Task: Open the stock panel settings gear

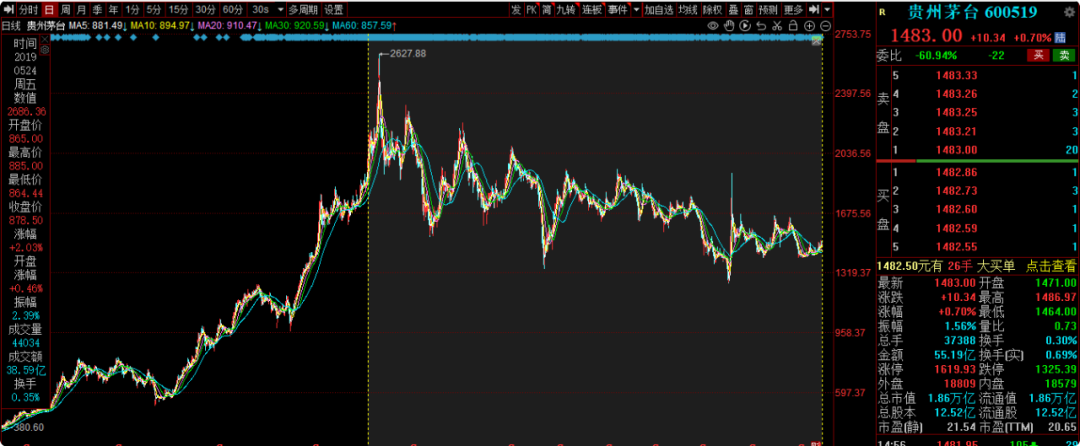Action: [x=1069, y=11]
